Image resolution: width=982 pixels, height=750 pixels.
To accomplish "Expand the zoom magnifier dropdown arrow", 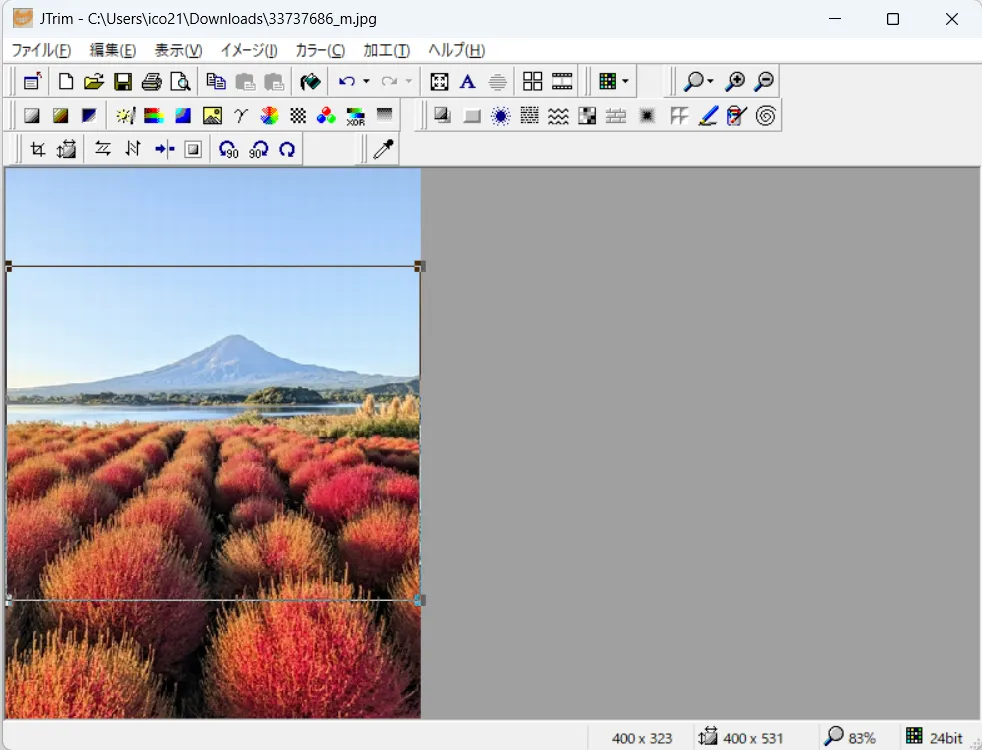I will (x=710, y=82).
